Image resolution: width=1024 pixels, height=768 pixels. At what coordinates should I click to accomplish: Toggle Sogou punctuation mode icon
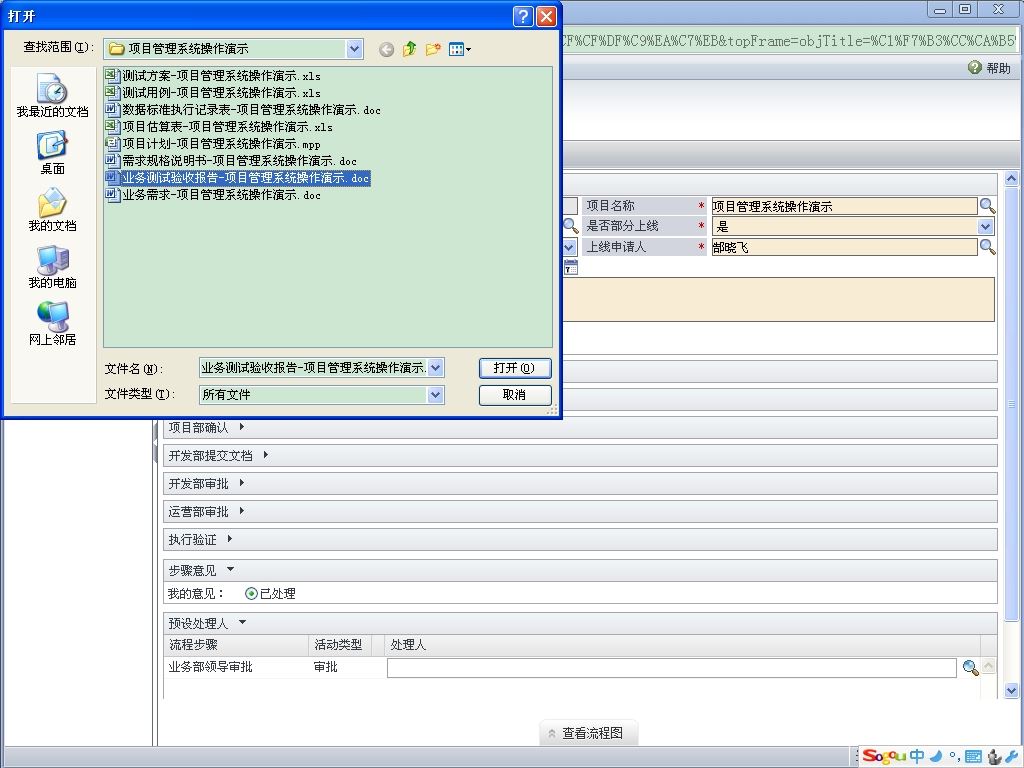[954, 758]
